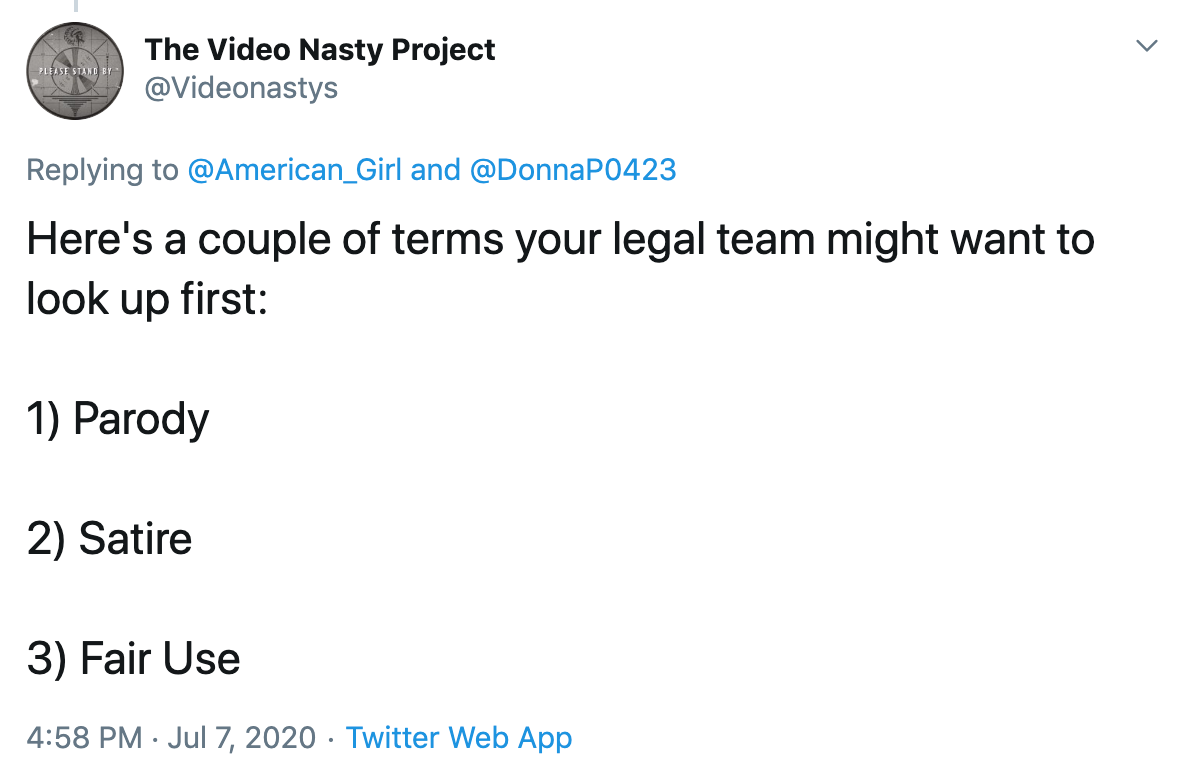The width and height of the screenshot is (1180, 782).
Task: Click the "3) Fair Use" line of the tweet
Action: 134,659
